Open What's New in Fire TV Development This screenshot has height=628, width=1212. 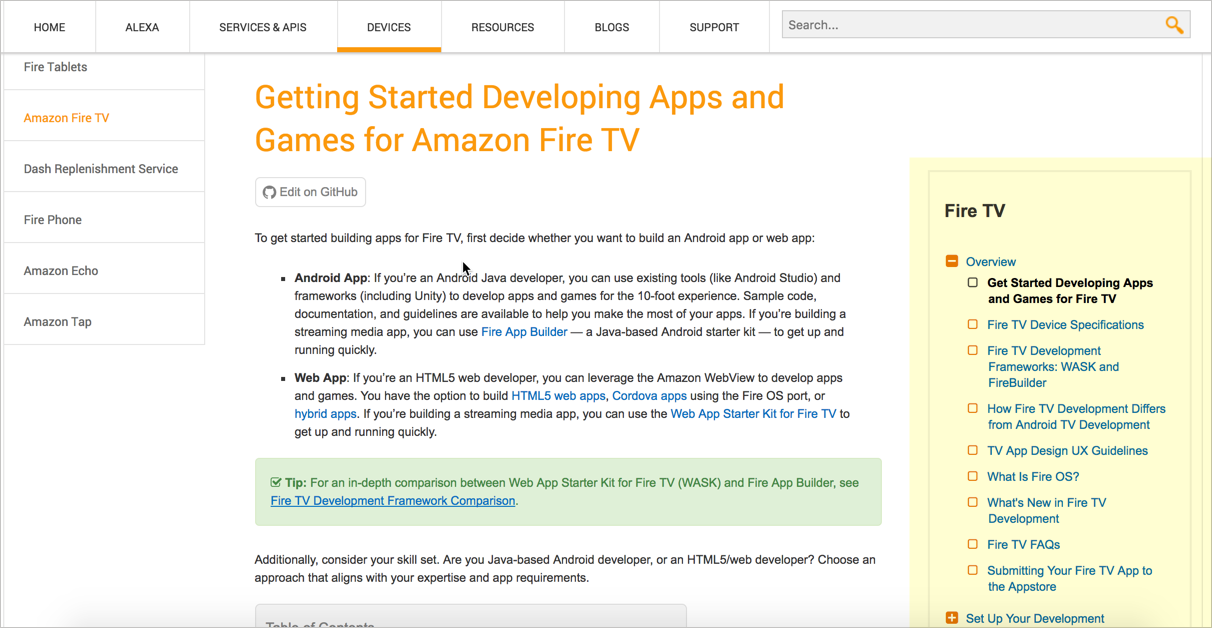tap(1046, 511)
